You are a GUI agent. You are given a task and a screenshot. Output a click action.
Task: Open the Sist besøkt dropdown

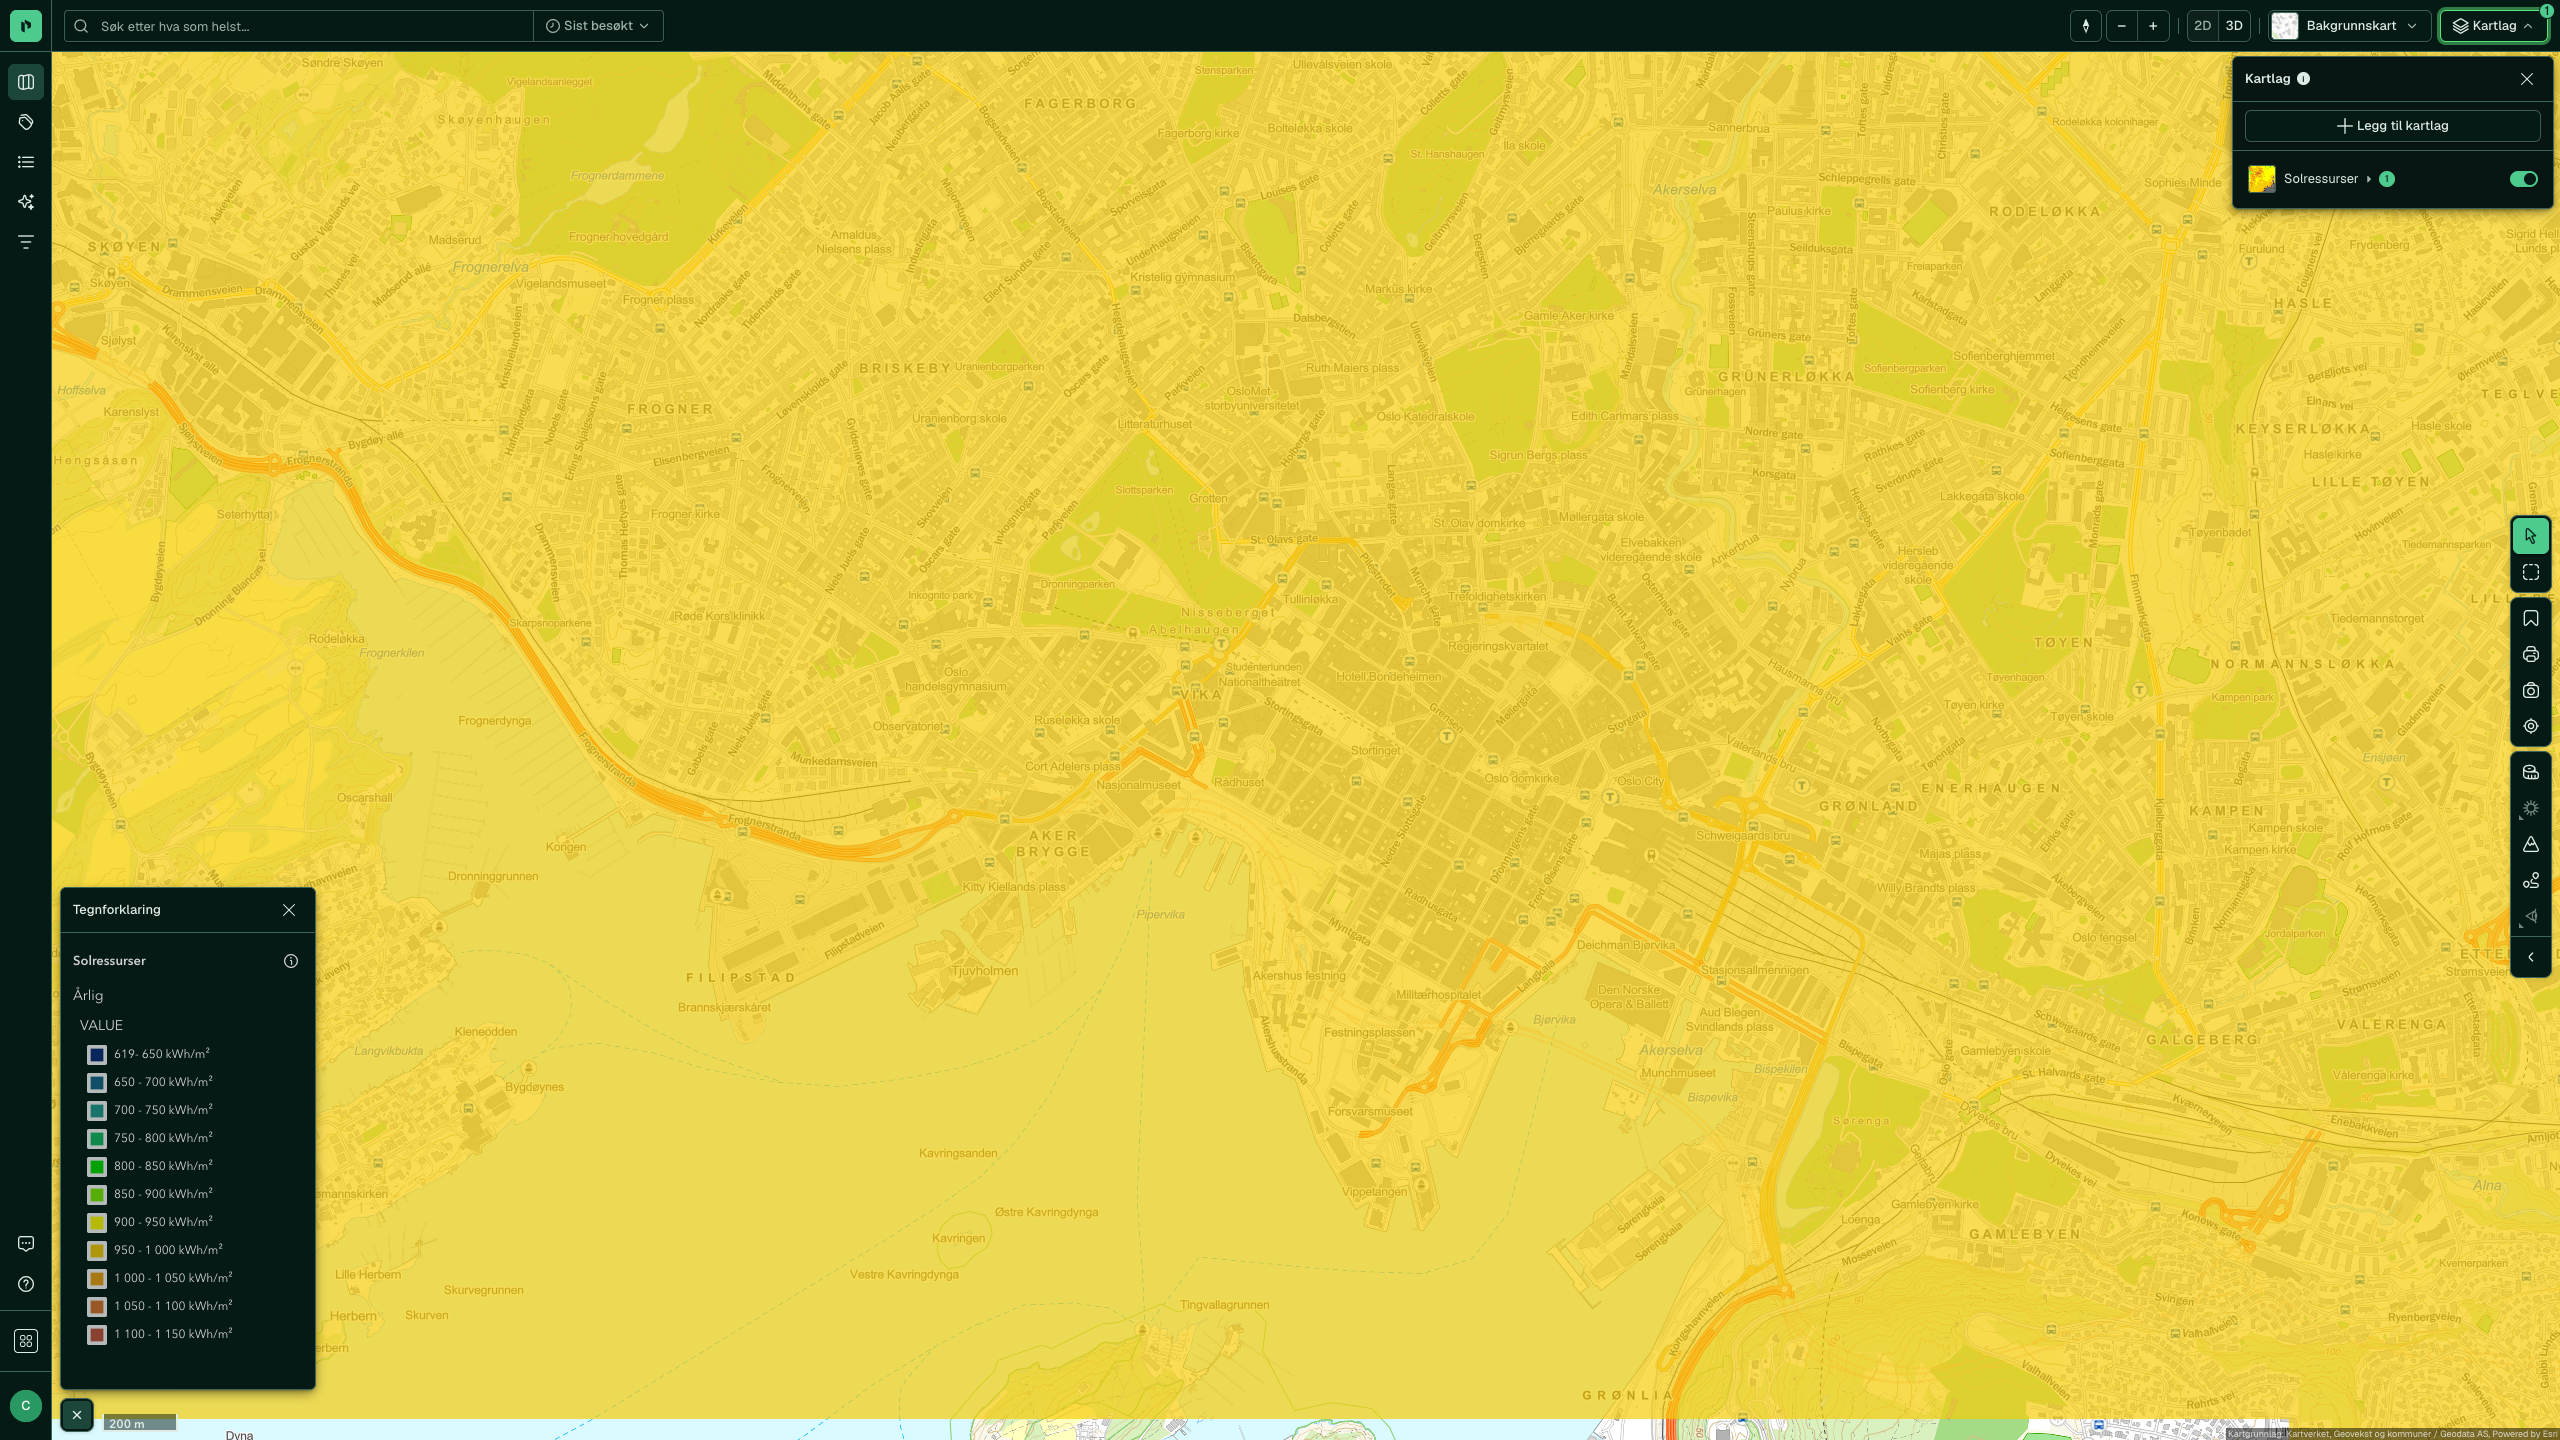[x=598, y=26]
